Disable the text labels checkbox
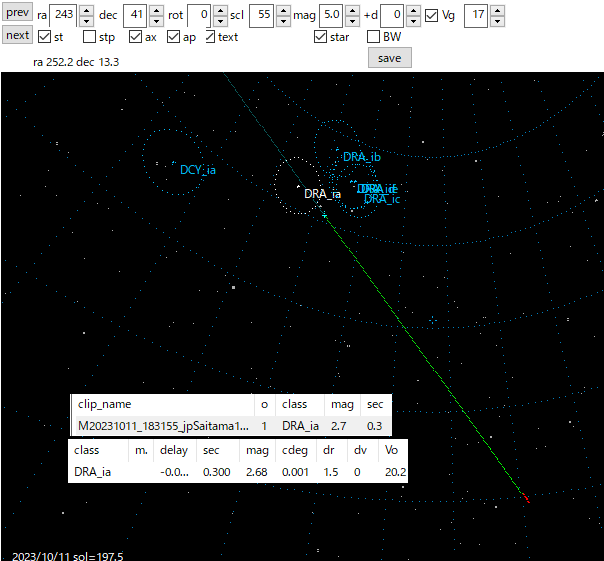Screen dimensions: 604x561 point(211,37)
